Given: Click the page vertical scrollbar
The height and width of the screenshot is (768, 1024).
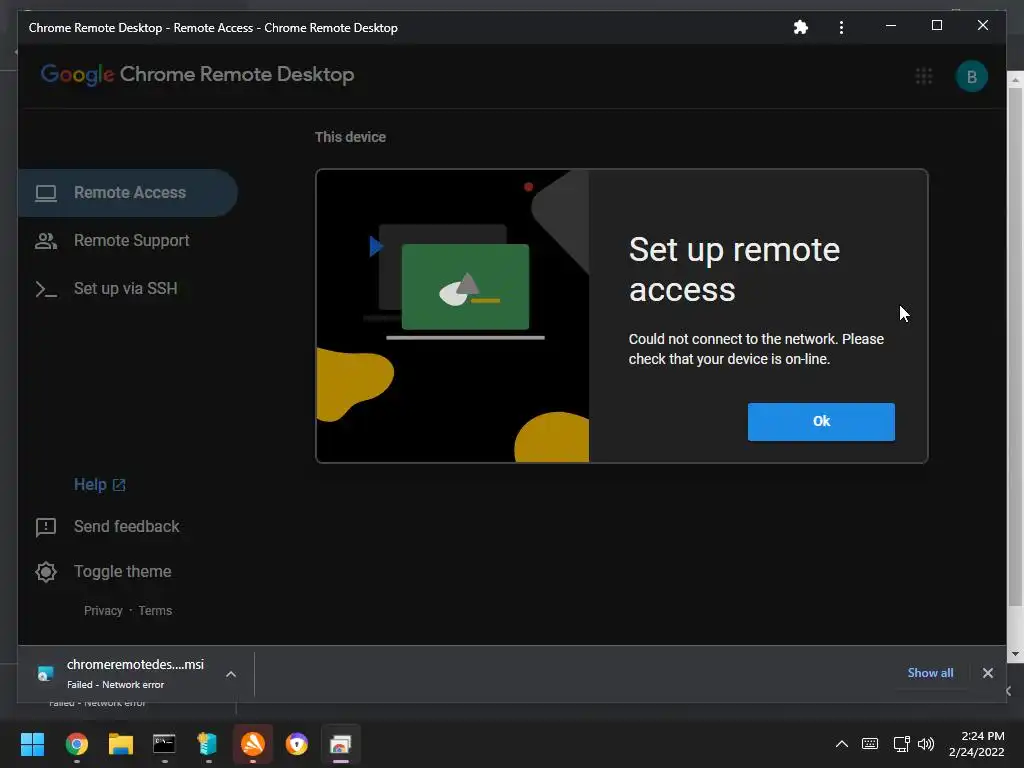Looking at the screenshot, I should 1015,346.
